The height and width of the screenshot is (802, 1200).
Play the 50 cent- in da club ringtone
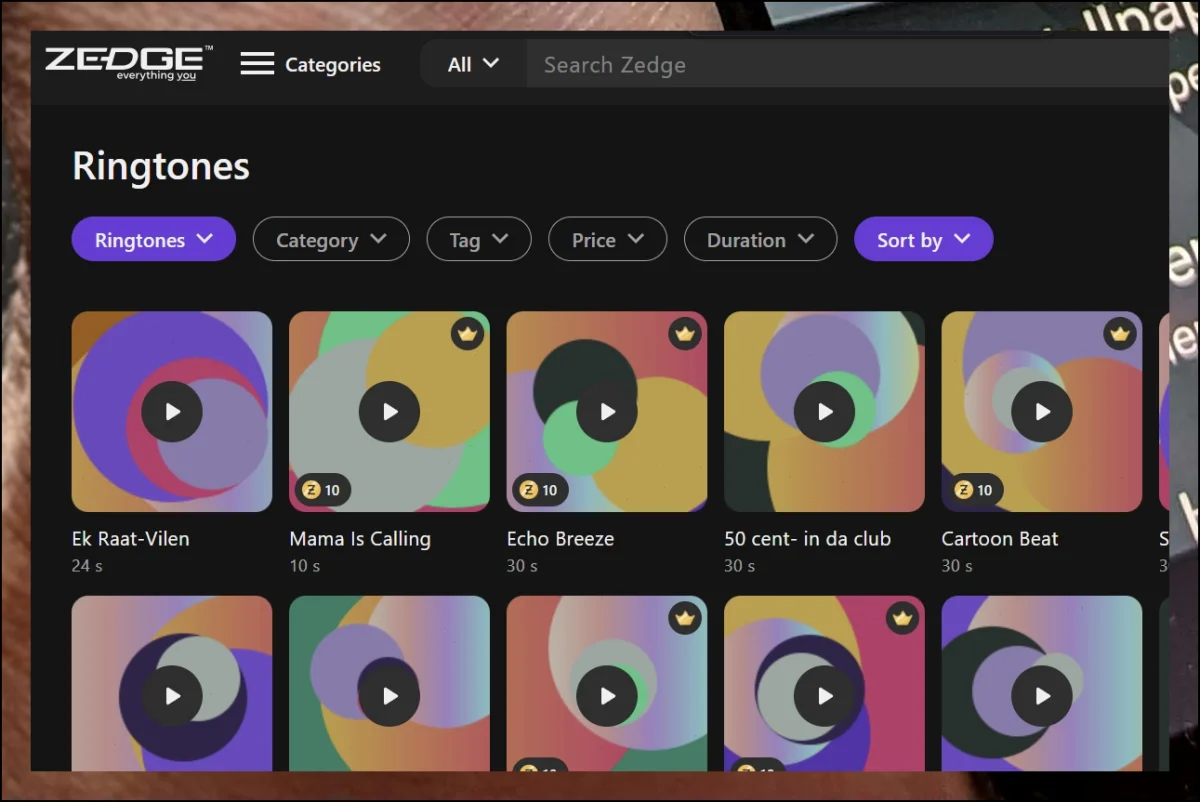(824, 411)
